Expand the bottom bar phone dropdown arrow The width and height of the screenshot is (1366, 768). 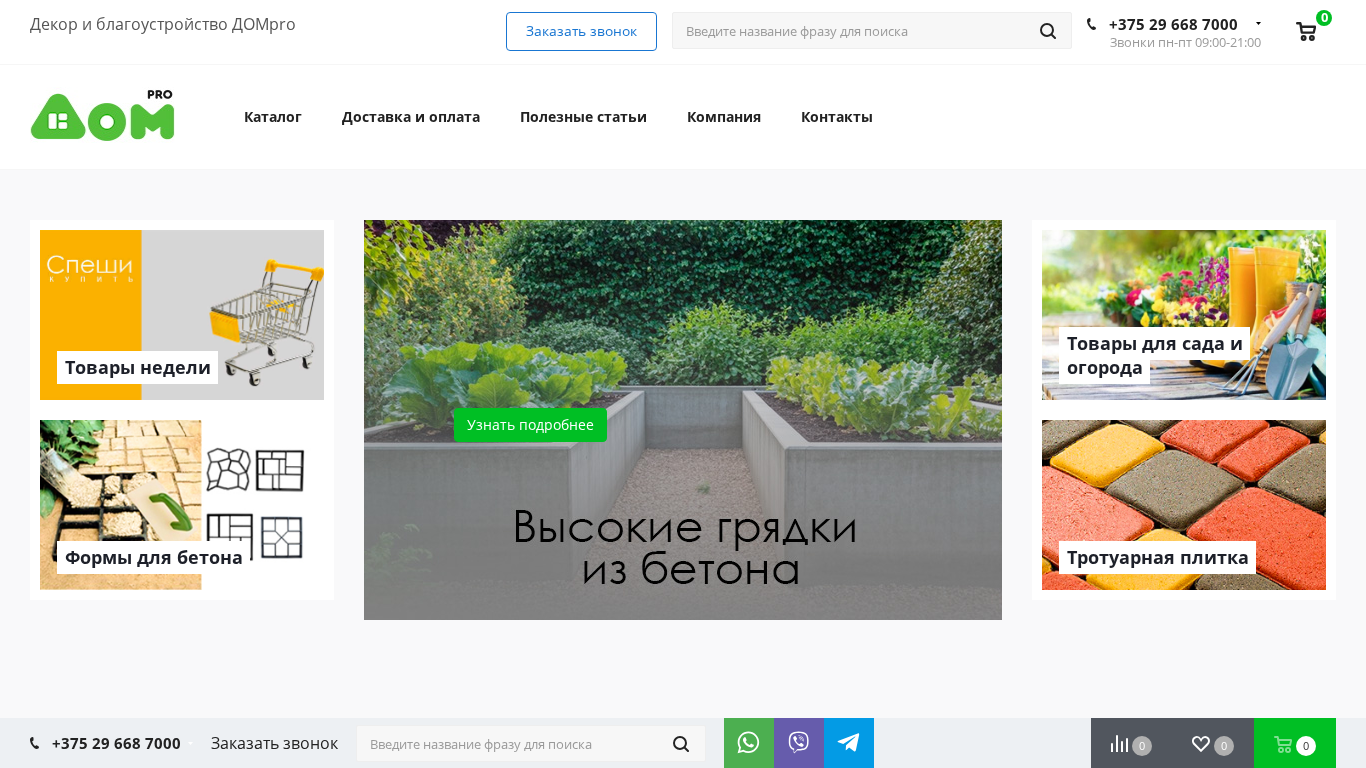pyautogui.click(x=190, y=743)
